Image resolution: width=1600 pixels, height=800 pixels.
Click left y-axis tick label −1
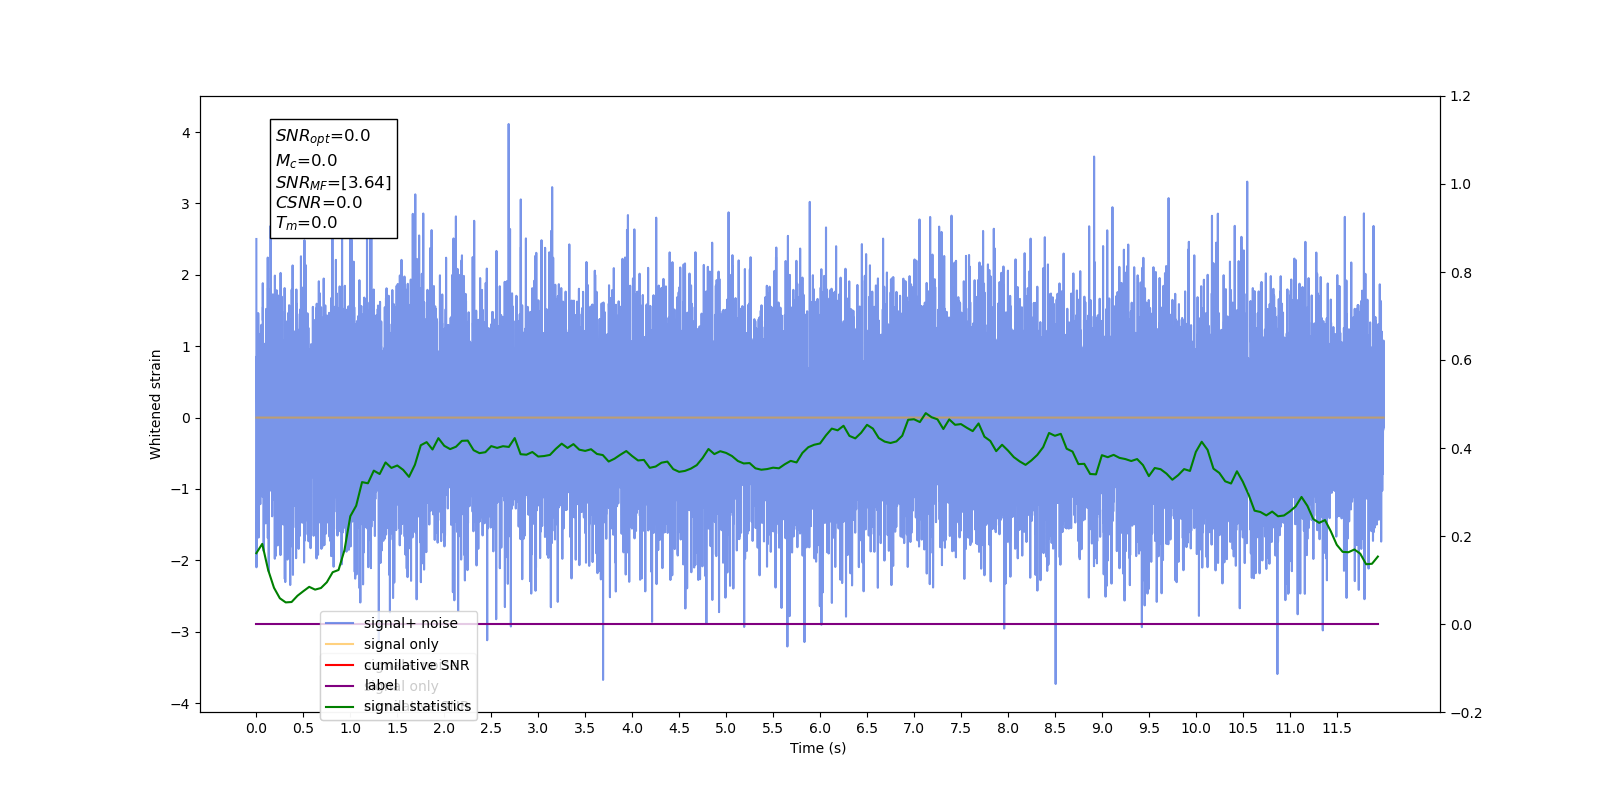point(181,490)
